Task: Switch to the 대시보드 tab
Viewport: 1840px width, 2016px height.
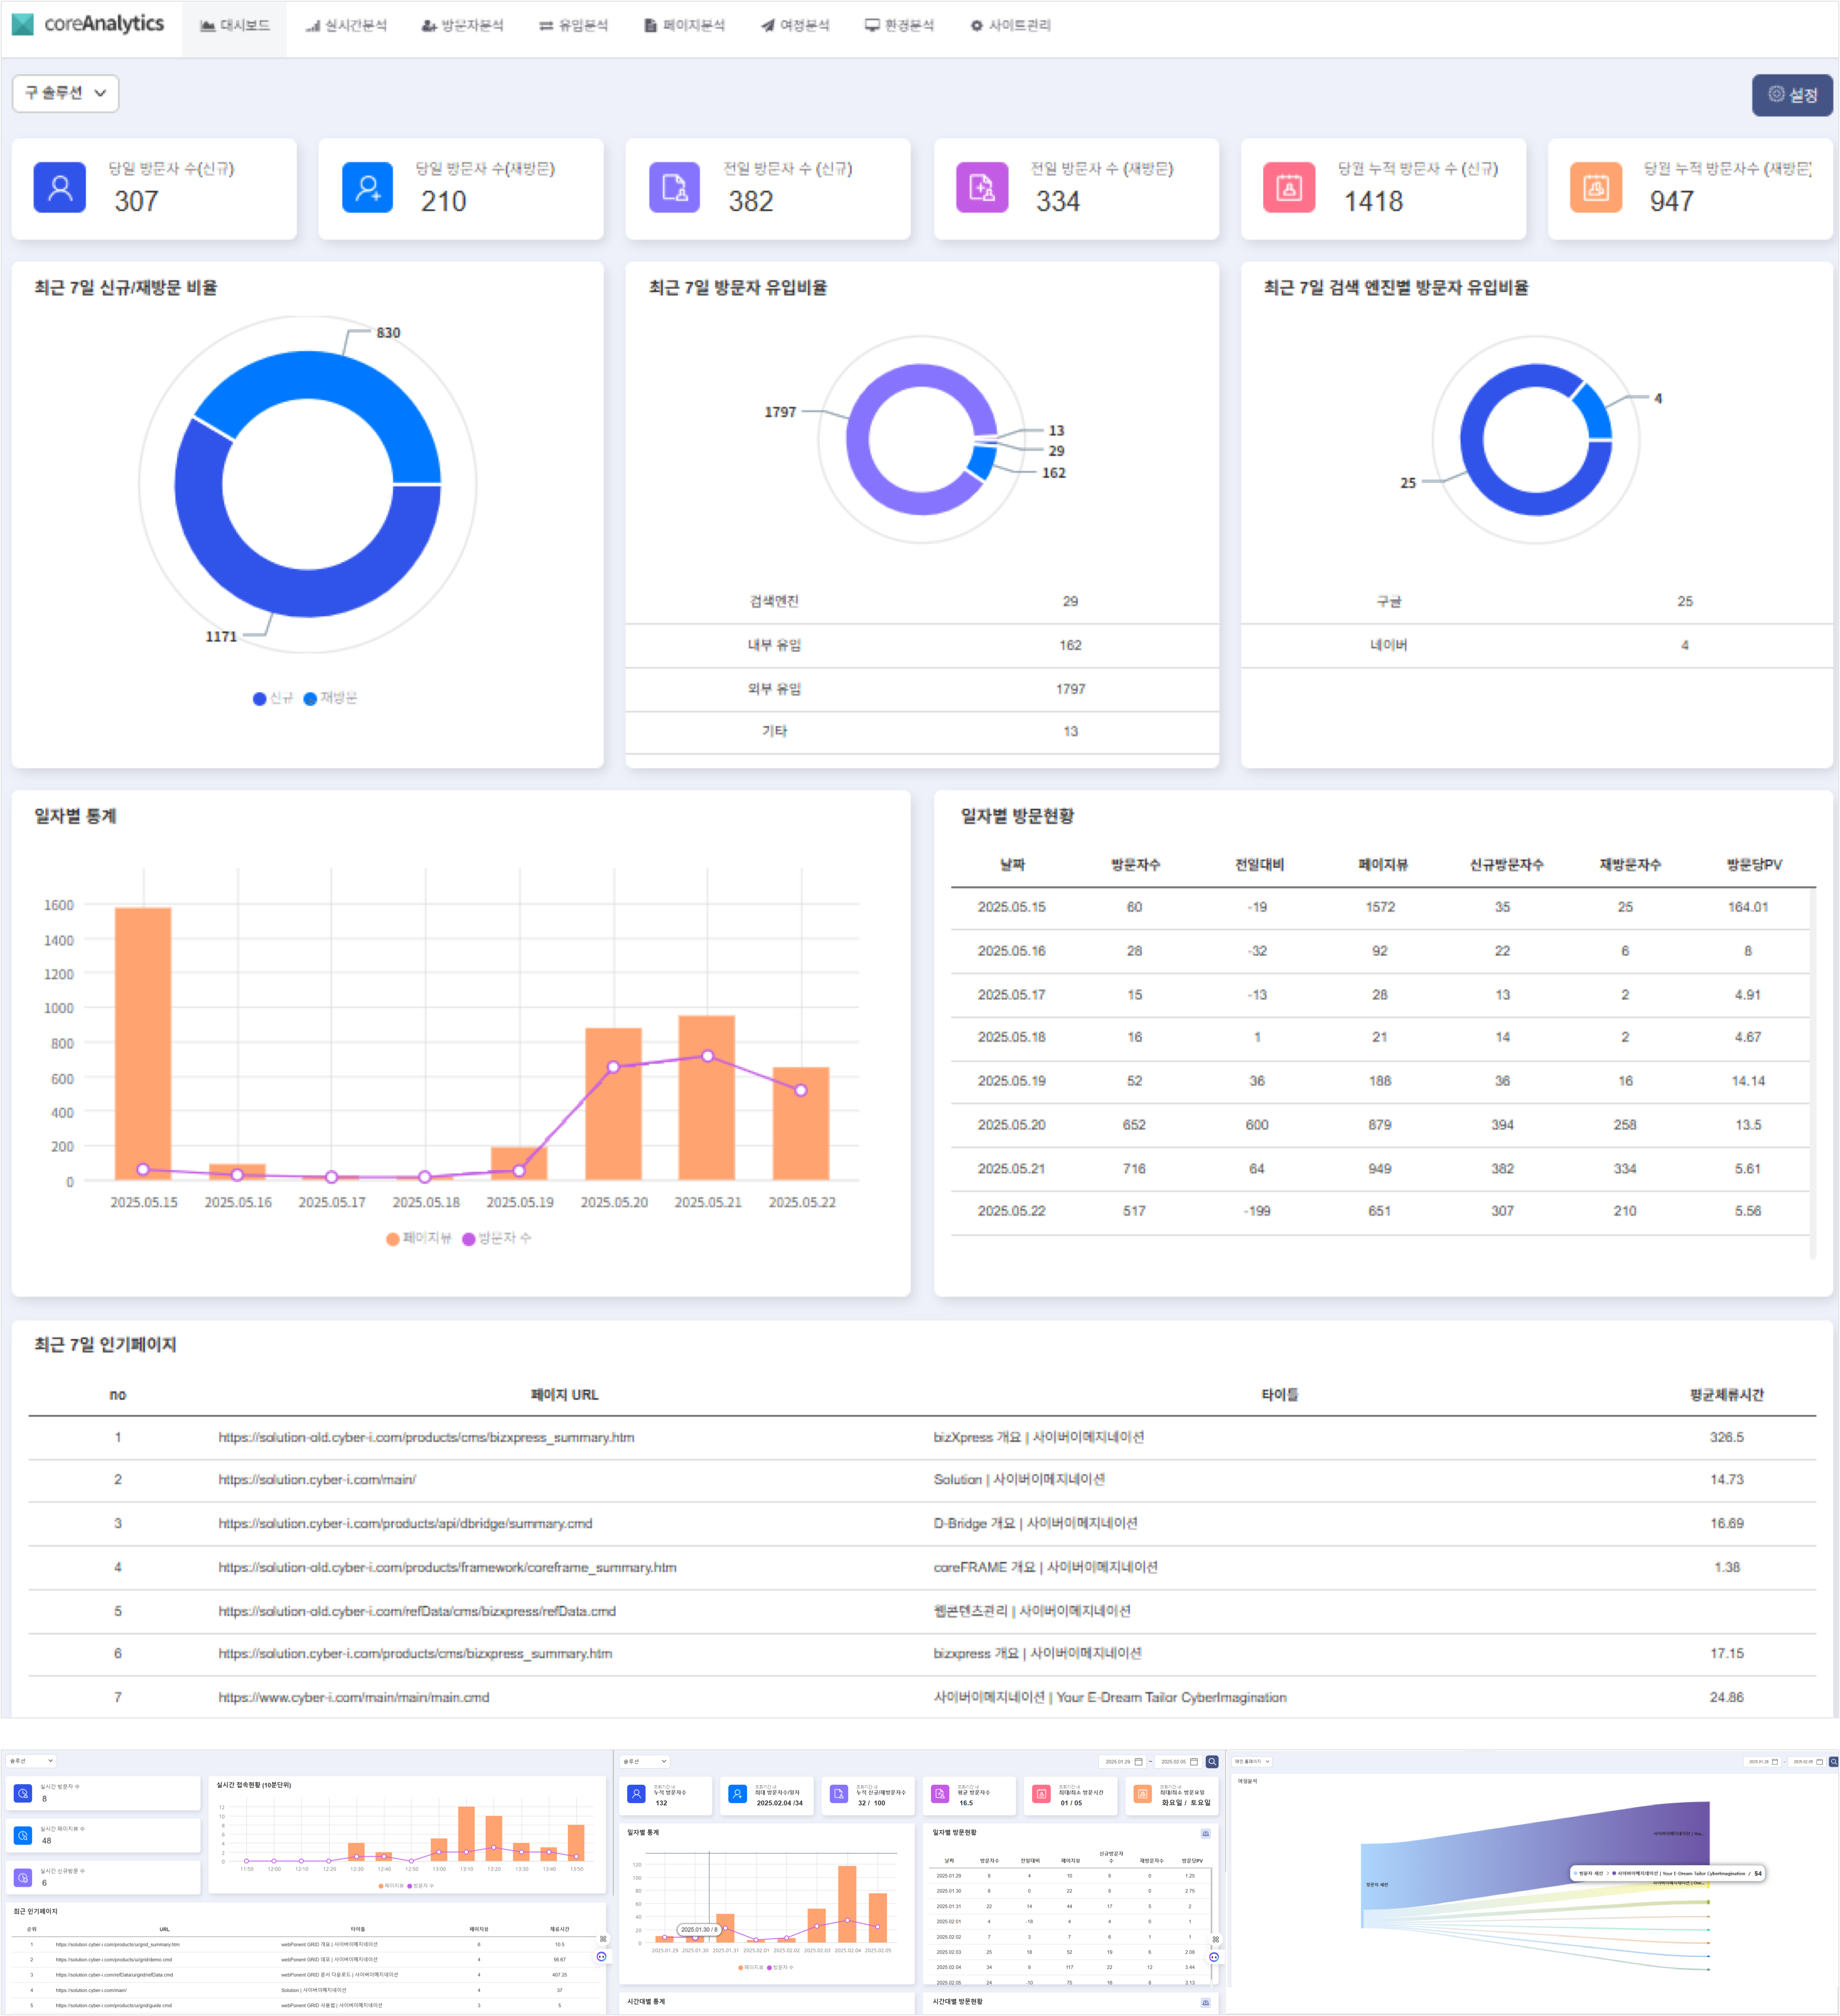Action: click(x=235, y=25)
